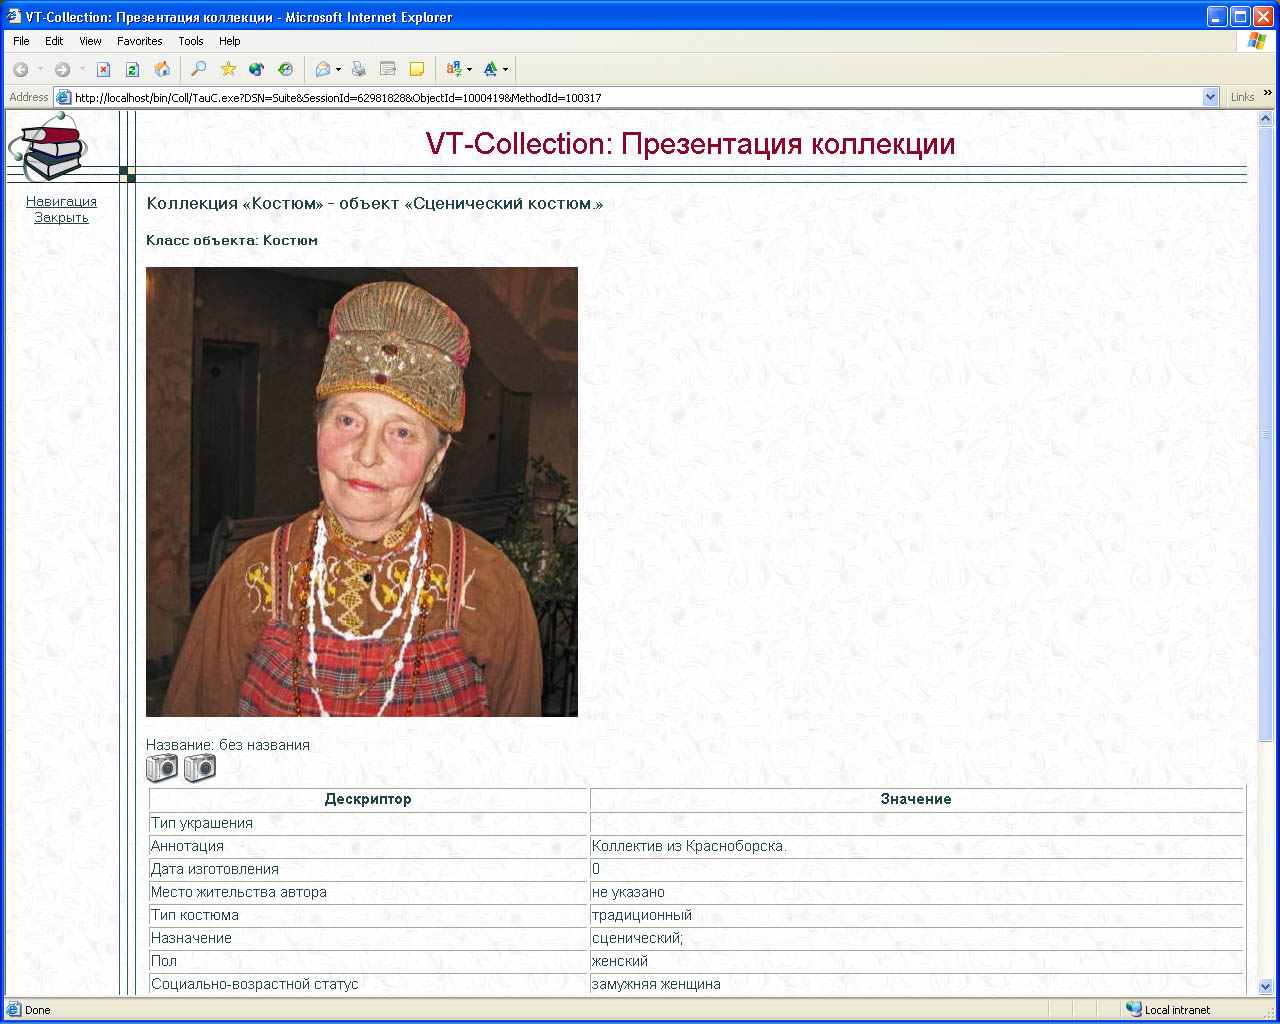Image resolution: width=1280 pixels, height=1024 pixels.
Task: Select the Аннотация row label
Action: 187,846
